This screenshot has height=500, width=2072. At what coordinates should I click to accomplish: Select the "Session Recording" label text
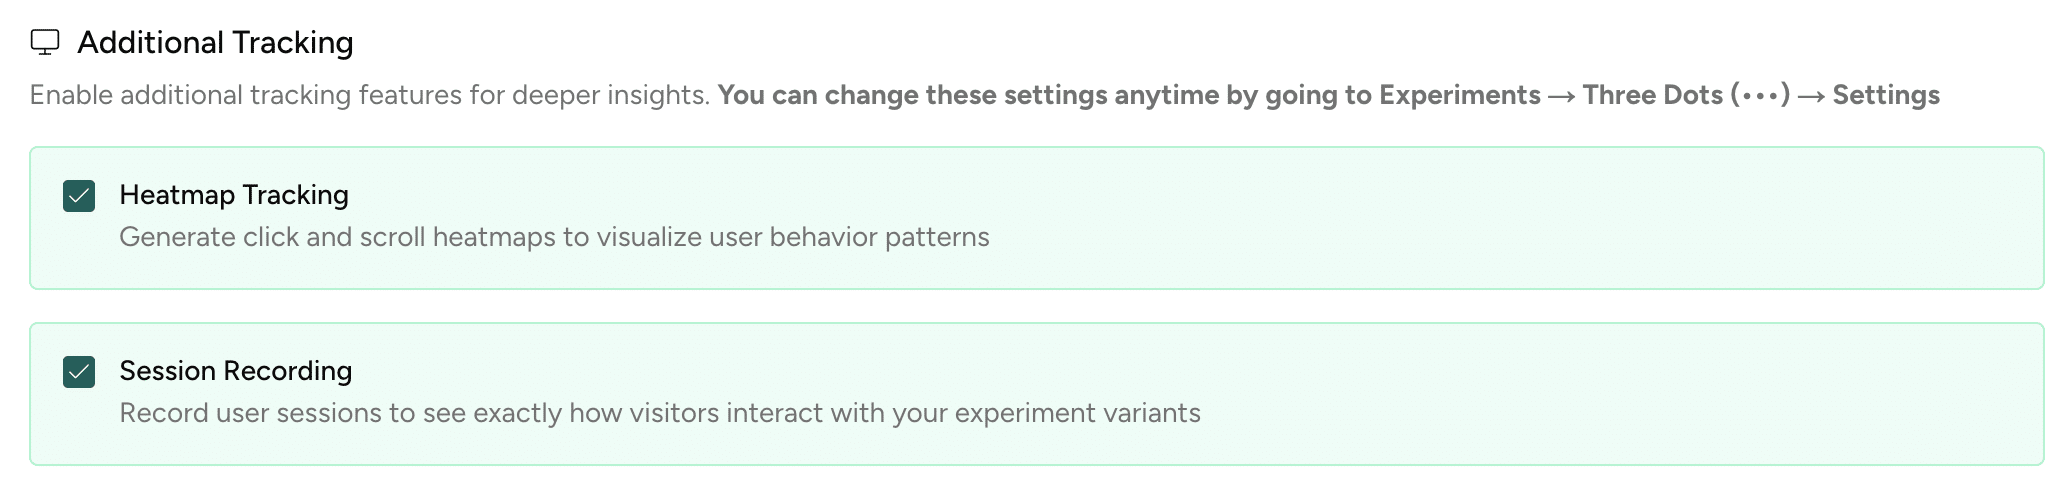coord(236,371)
